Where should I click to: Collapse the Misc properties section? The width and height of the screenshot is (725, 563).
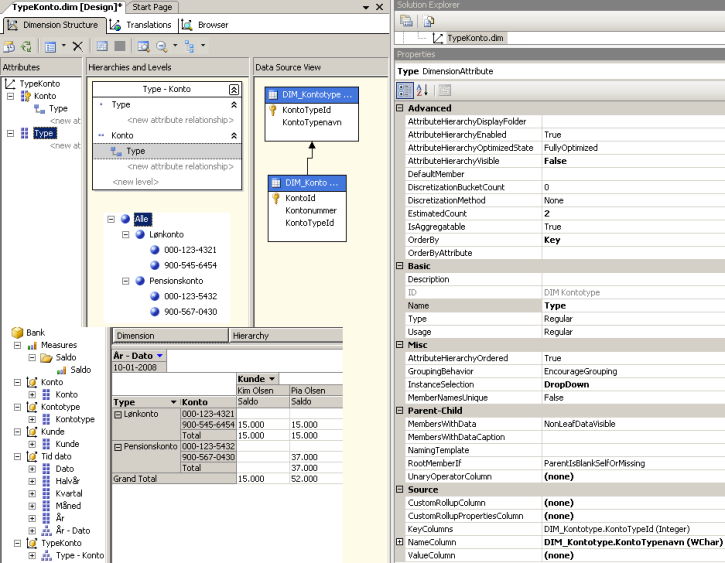coord(399,344)
